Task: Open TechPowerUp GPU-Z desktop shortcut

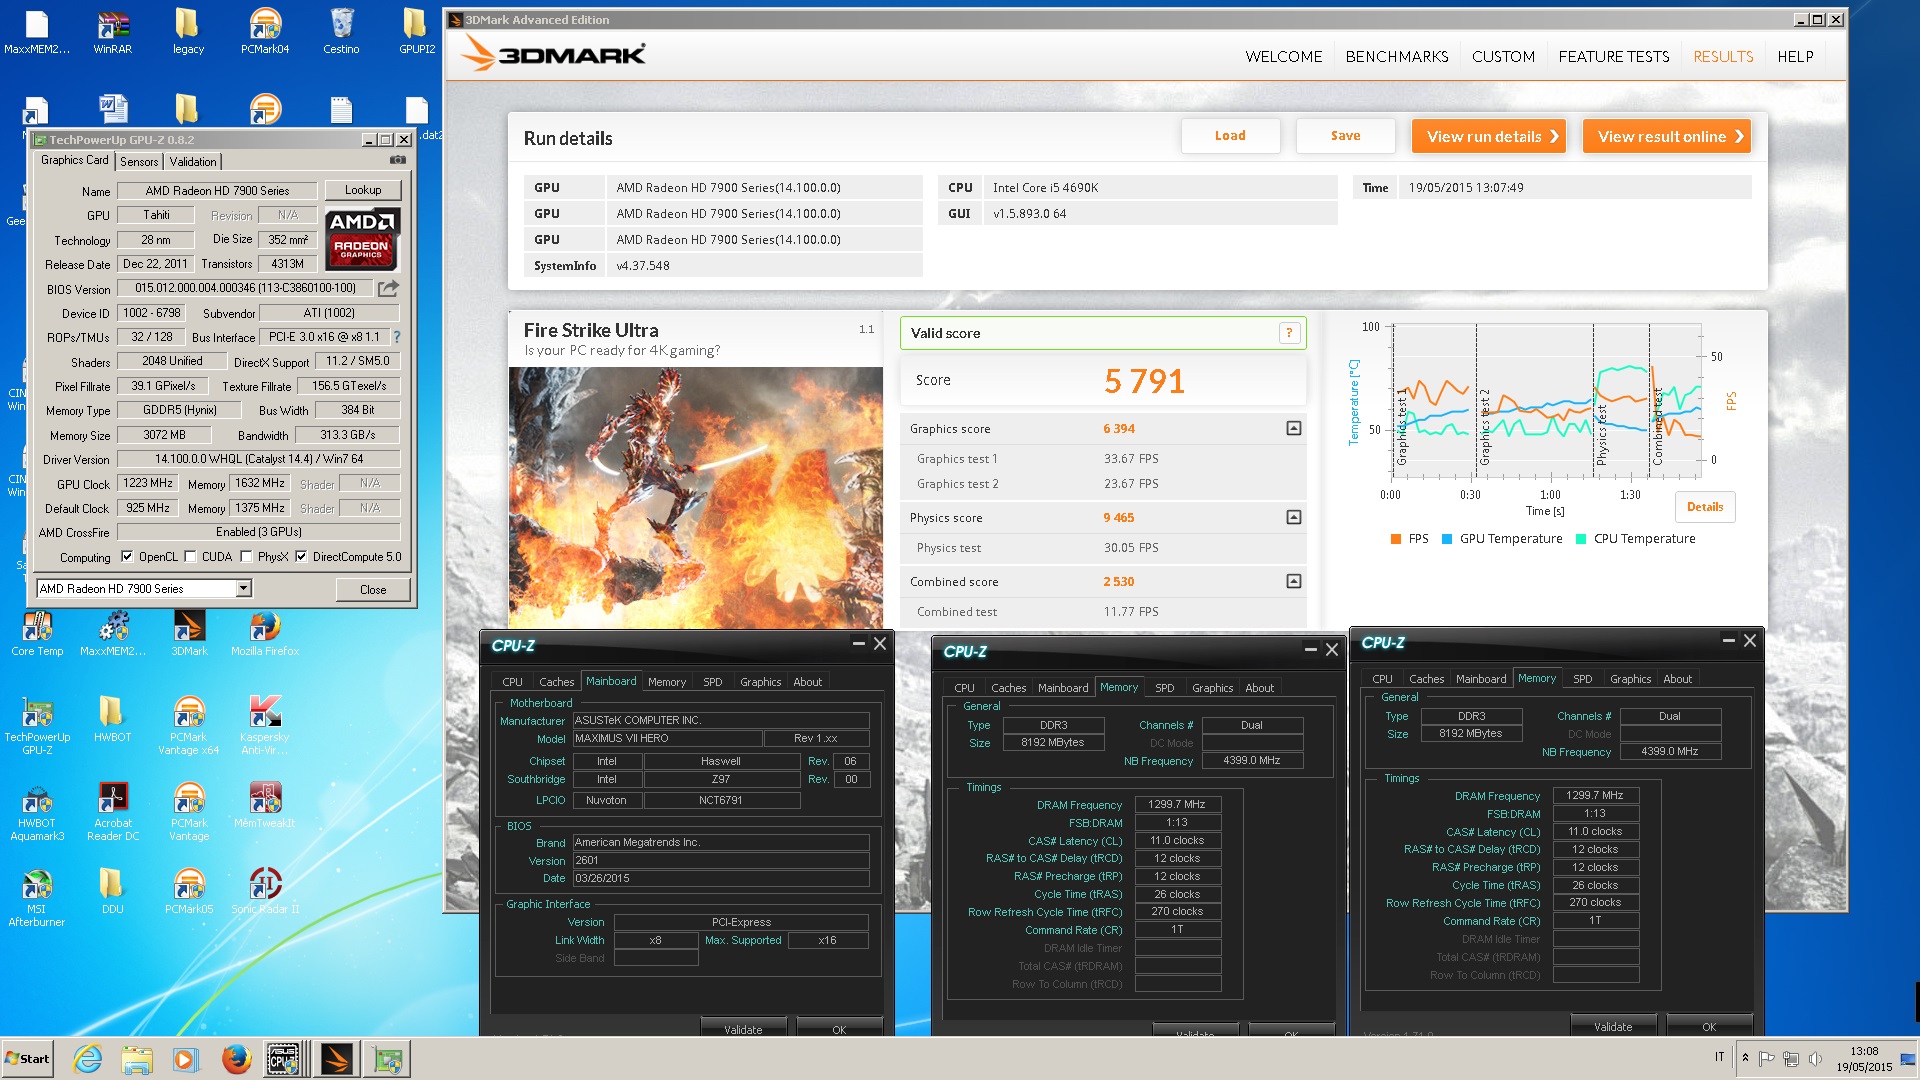Action: coord(37,726)
